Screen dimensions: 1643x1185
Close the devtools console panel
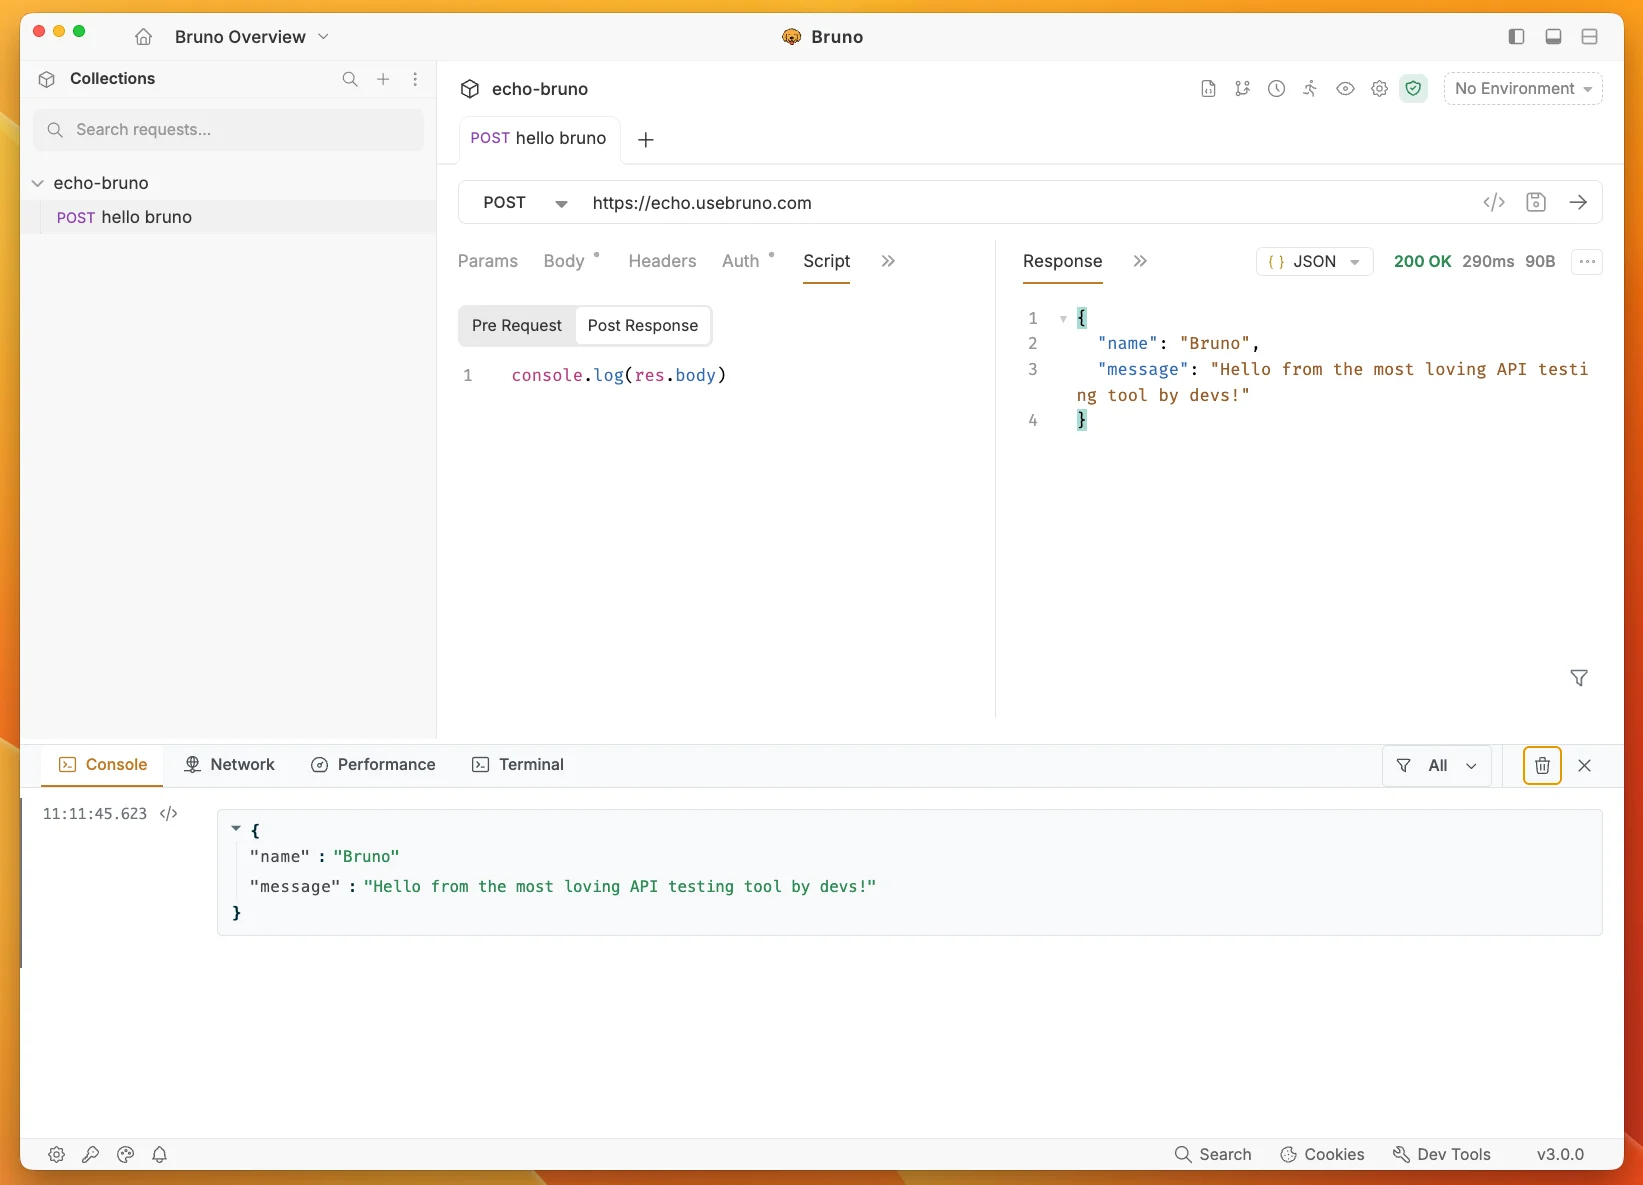tap(1584, 766)
